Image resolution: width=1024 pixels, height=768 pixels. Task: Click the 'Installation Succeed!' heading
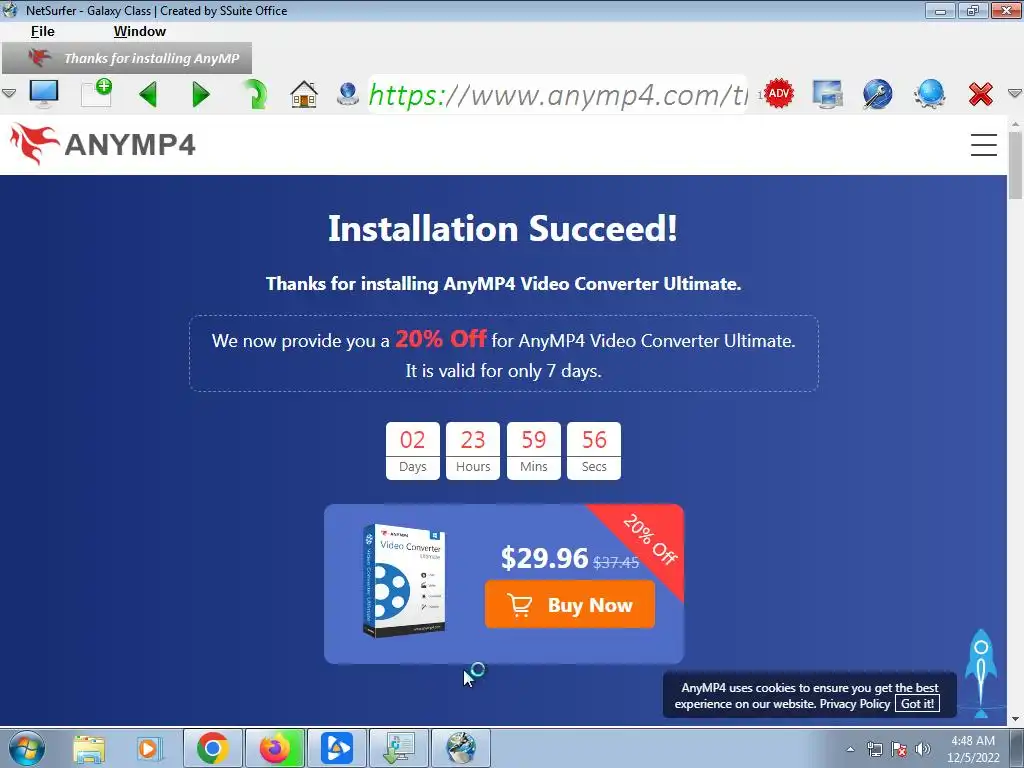pyautogui.click(x=503, y=229)
